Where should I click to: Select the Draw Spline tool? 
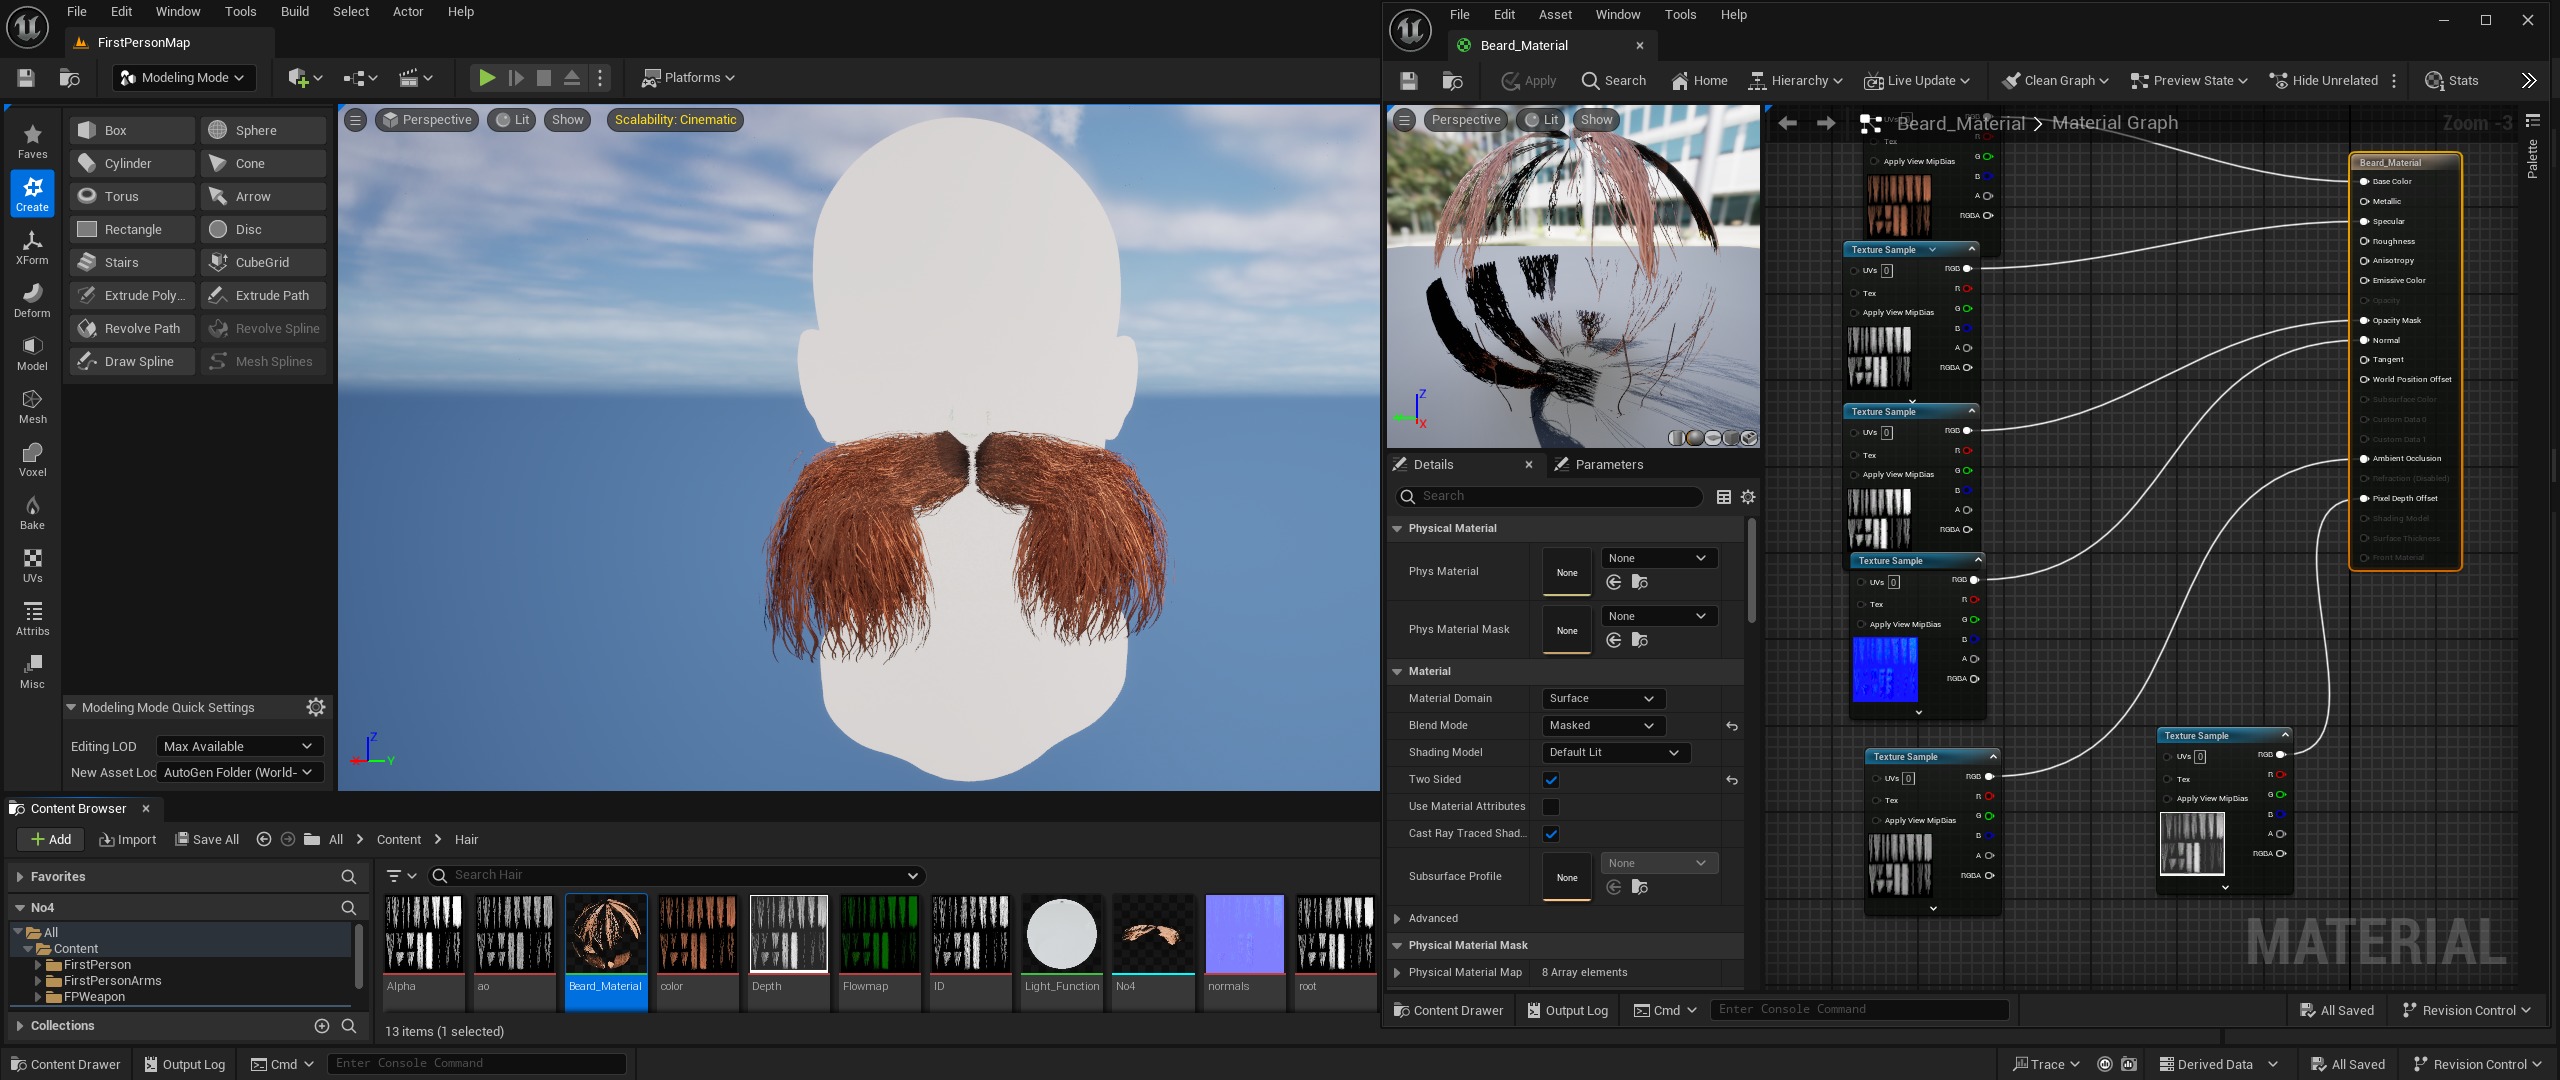point(132,361)
